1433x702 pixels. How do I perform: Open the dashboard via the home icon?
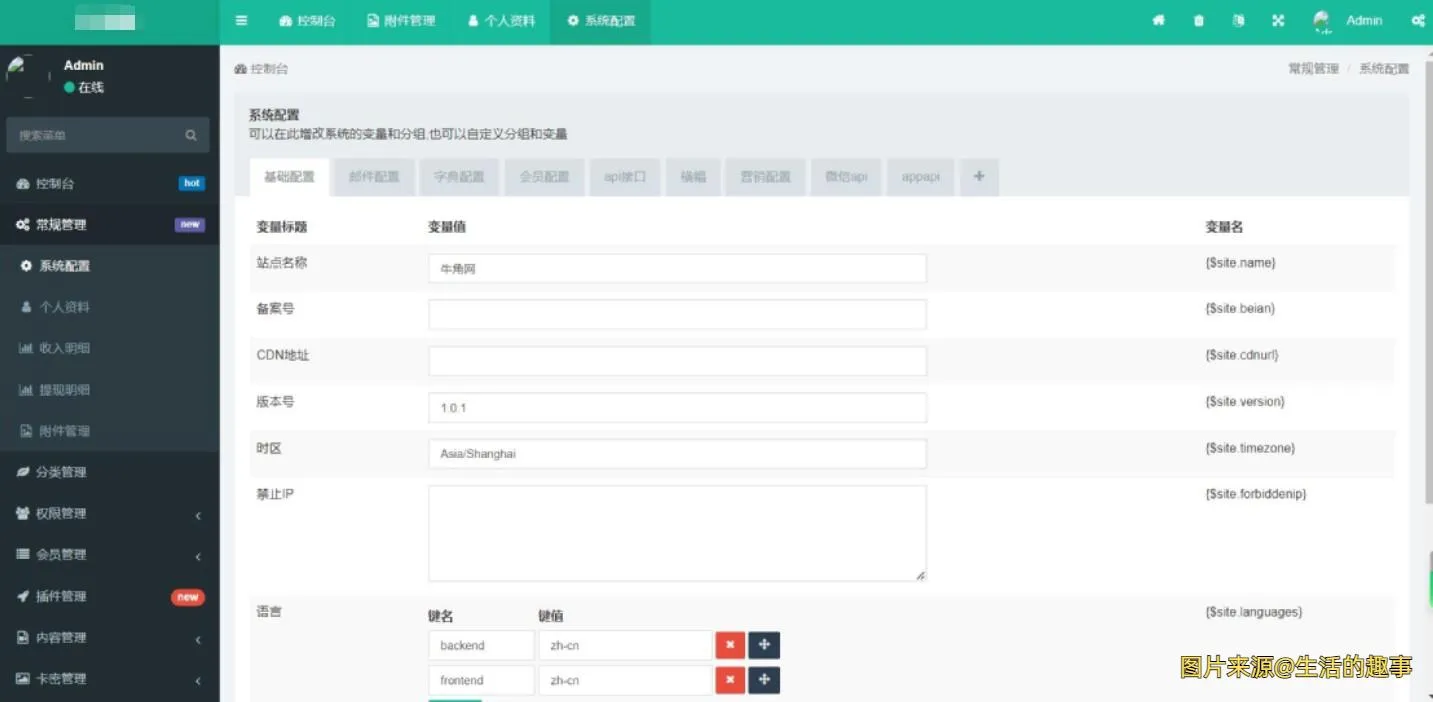[x=1158, y=20]
